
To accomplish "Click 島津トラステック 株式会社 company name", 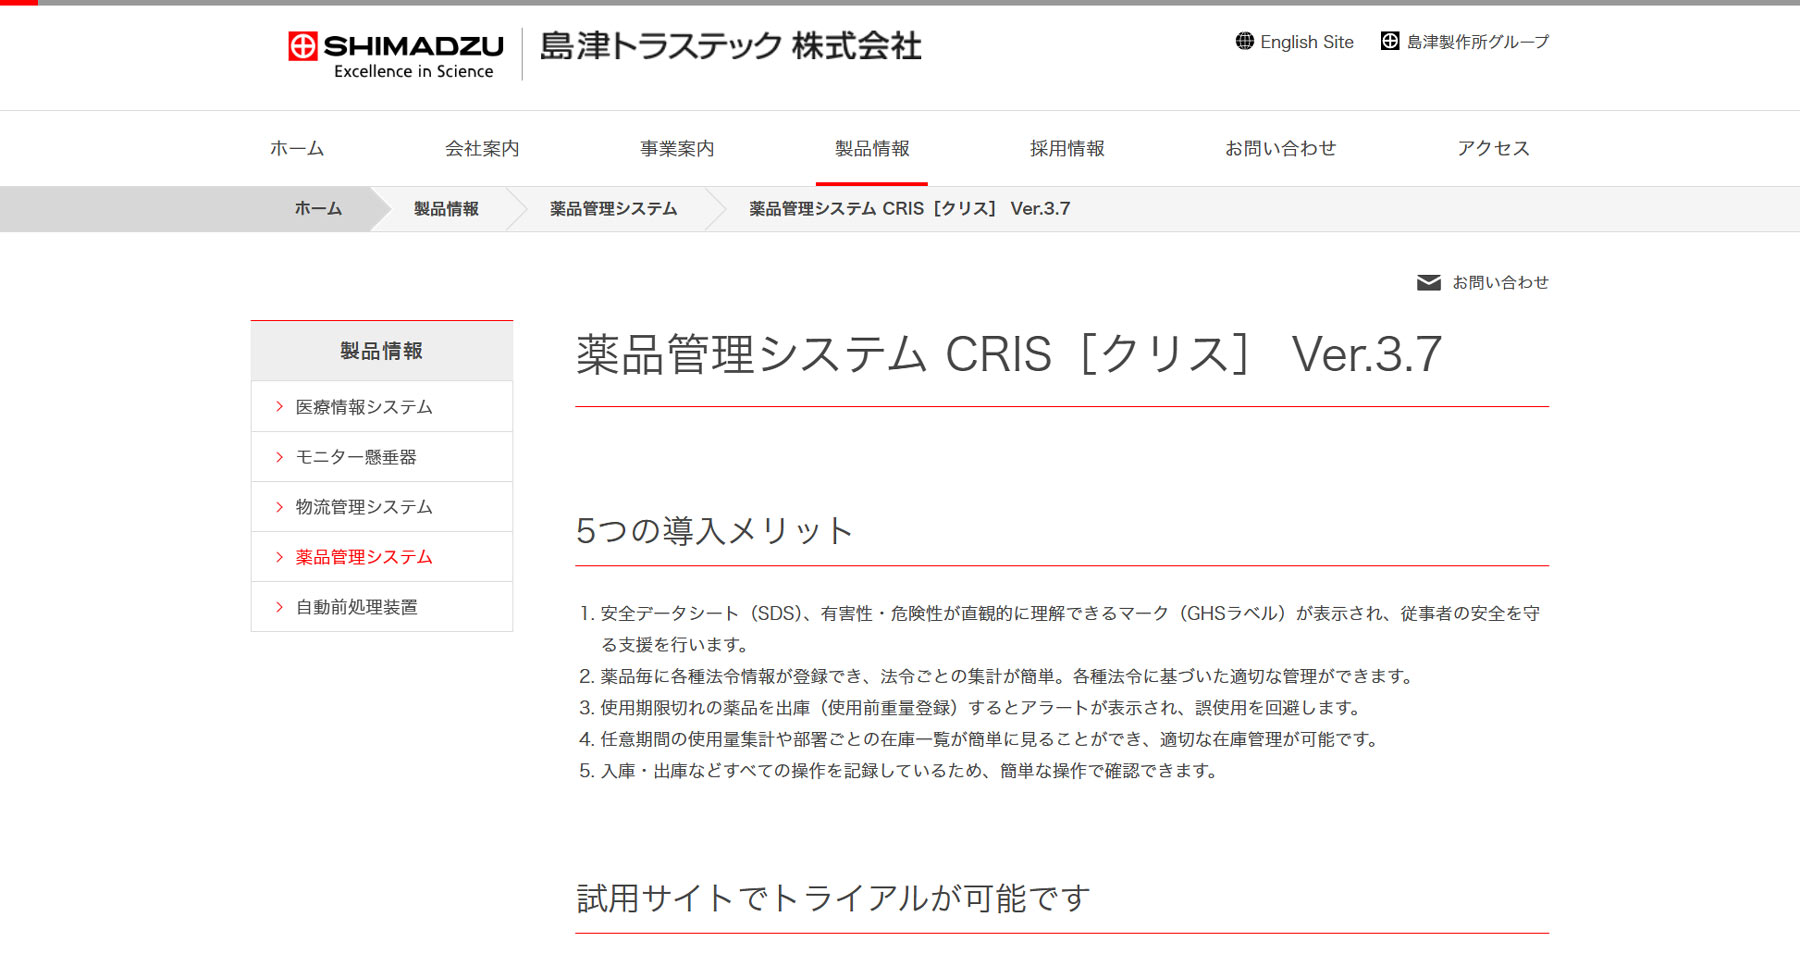I will coord(731,46).
